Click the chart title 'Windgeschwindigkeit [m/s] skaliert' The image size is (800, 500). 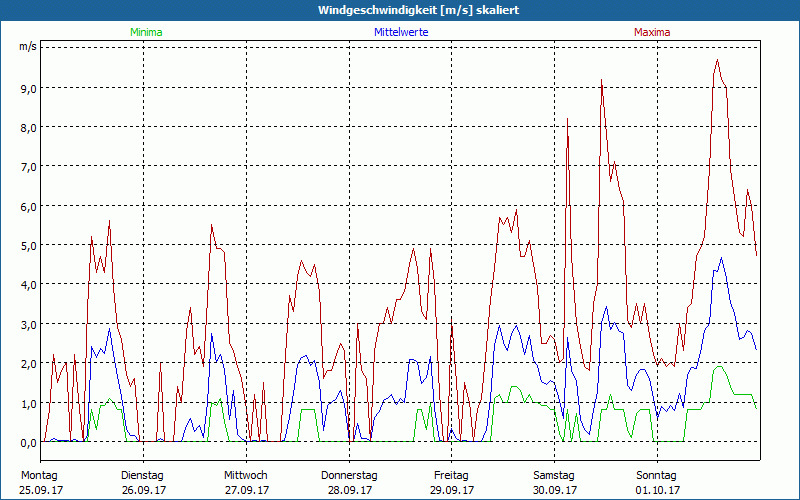click(x=418, y=10)
